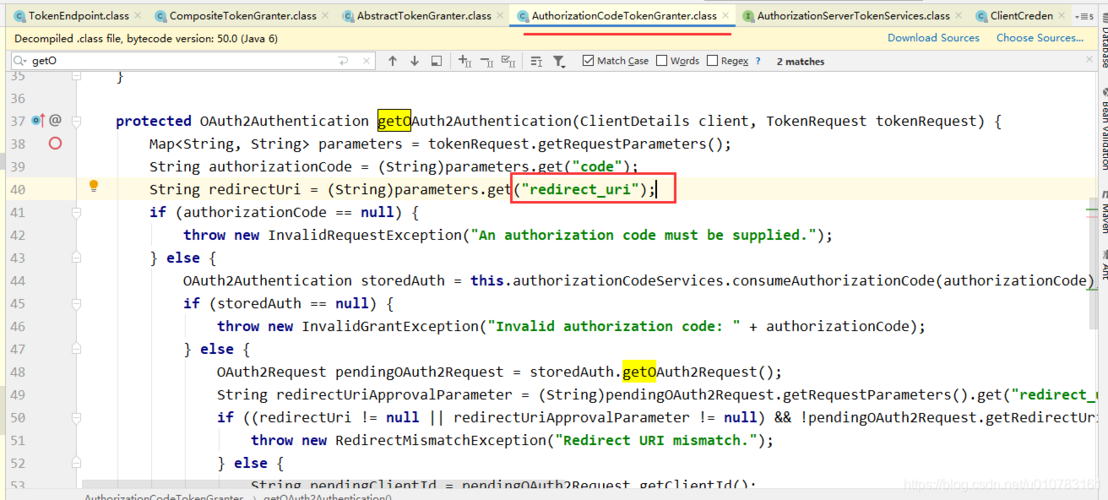Switch to CompositeTokenGranter.class tab
Image resolution: width=1108 pixels, height=500 pixels.
[x=239, y=16]
